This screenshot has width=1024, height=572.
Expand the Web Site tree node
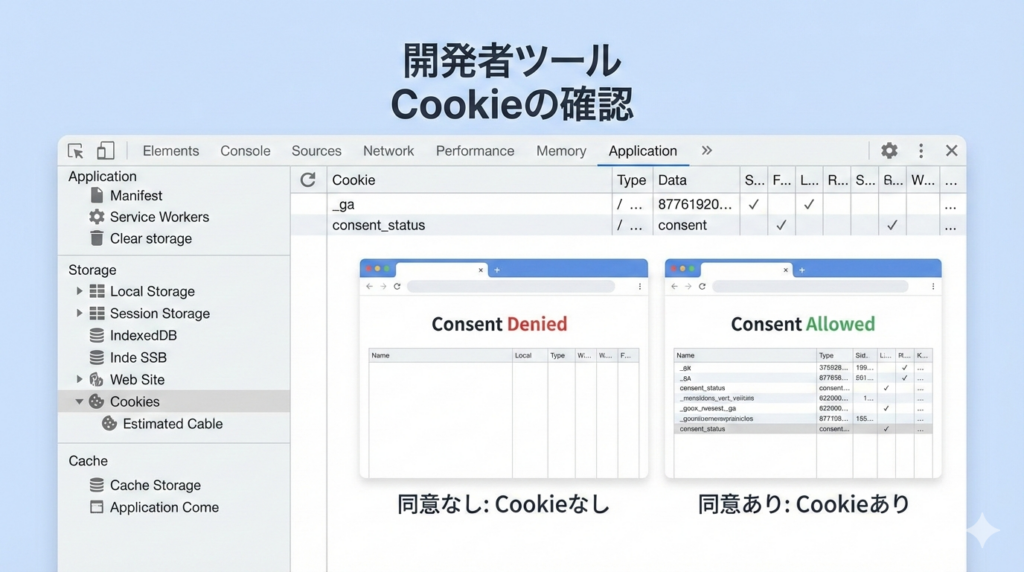point(79,379)
